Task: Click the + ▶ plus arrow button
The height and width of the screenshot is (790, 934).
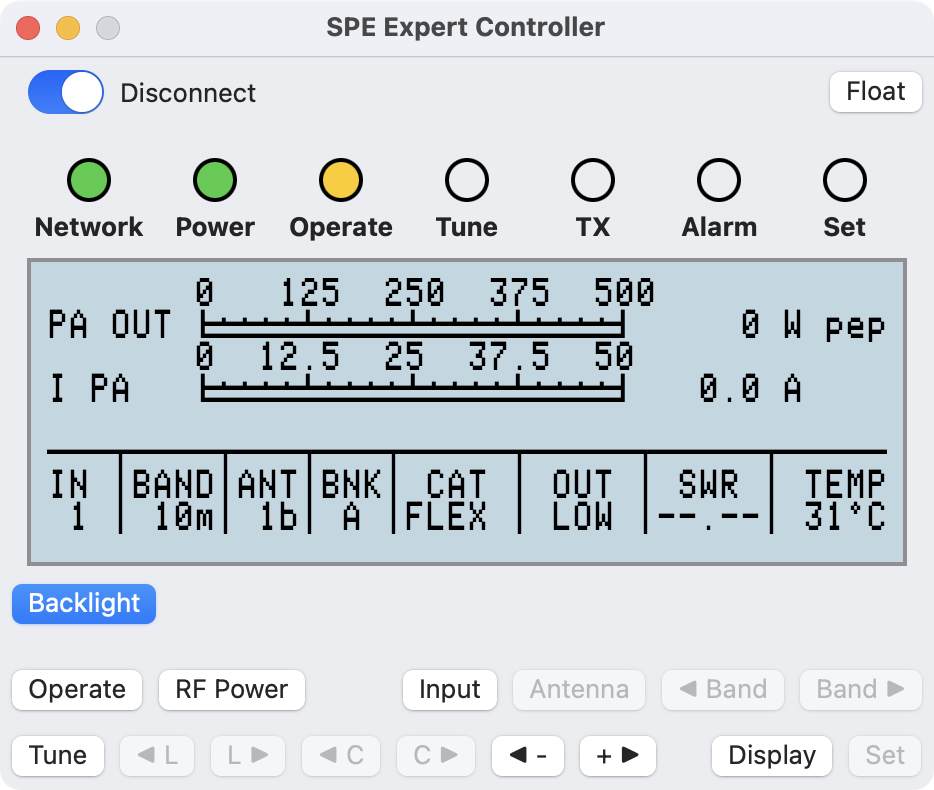Action: tap(618, 756)
